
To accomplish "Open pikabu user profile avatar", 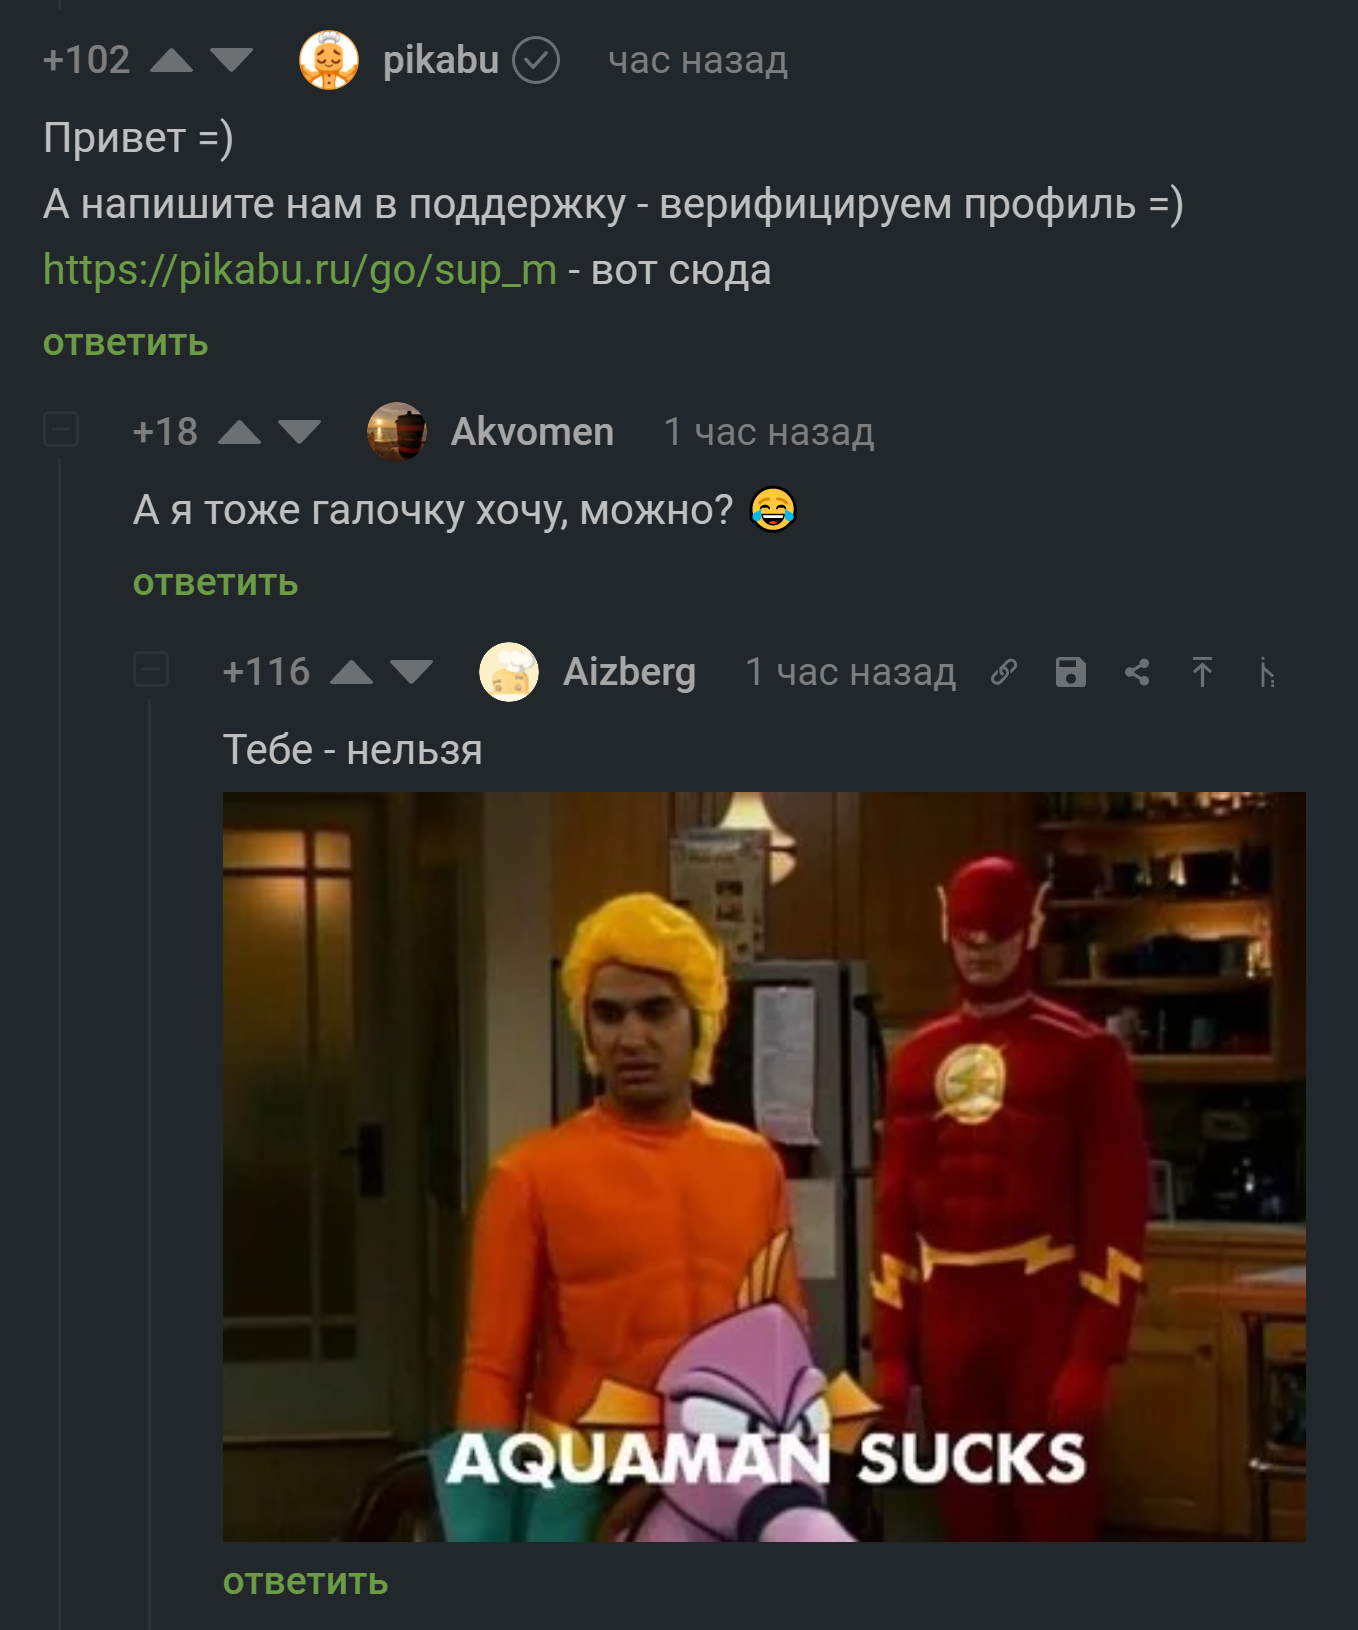I will (x=329, y=60).
